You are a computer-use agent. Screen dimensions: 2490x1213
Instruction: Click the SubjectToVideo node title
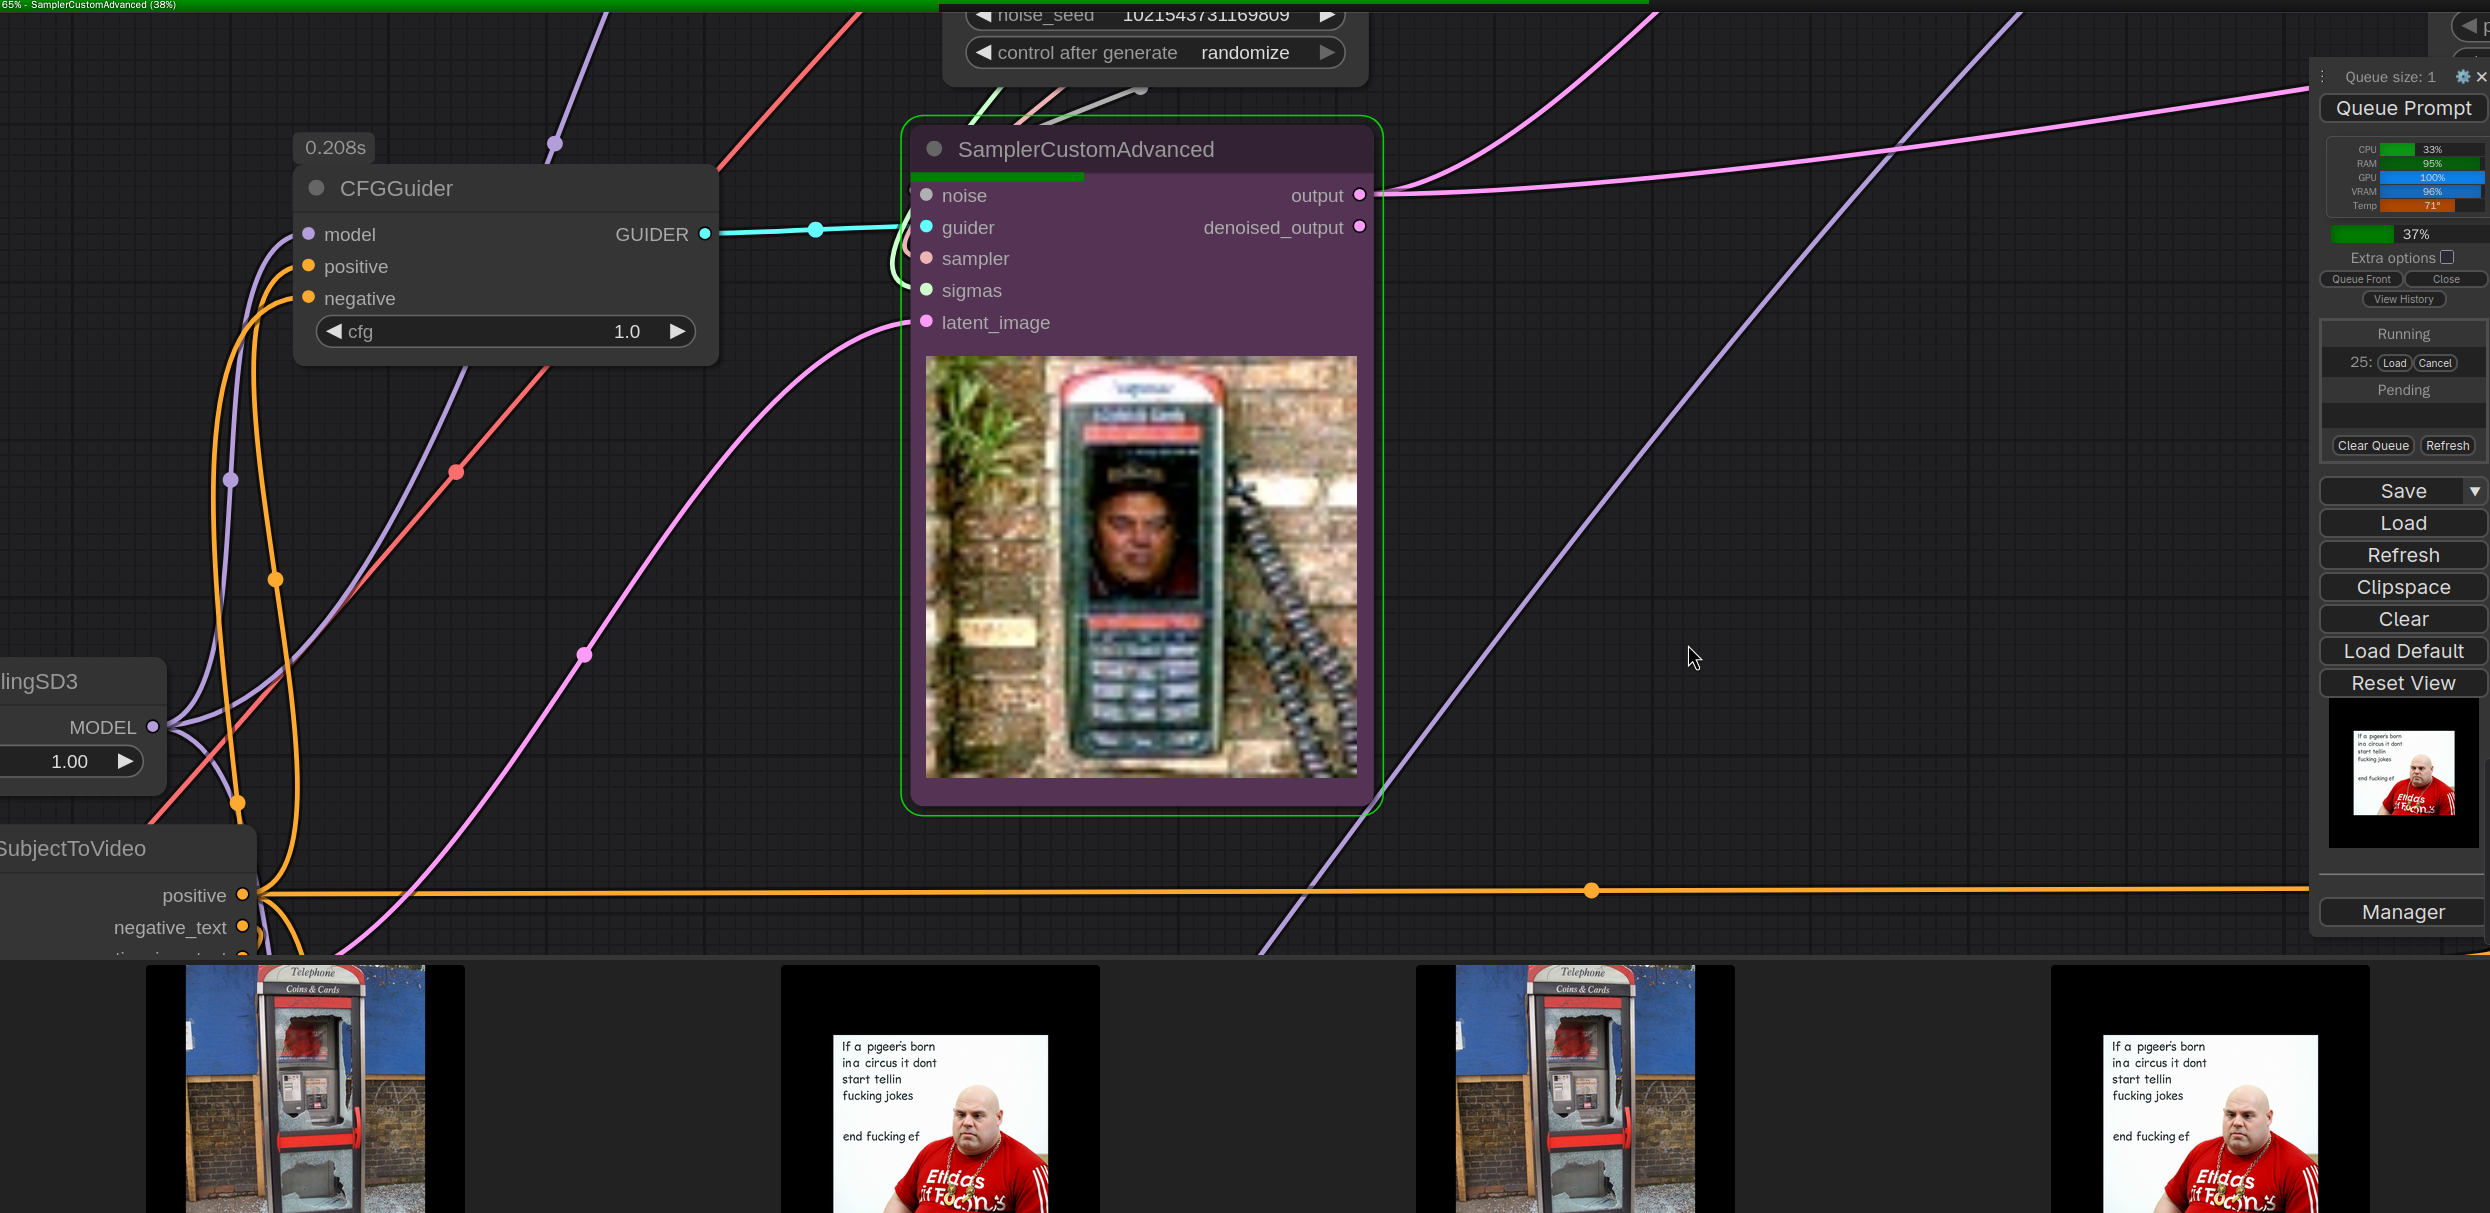tap(72, 848)
